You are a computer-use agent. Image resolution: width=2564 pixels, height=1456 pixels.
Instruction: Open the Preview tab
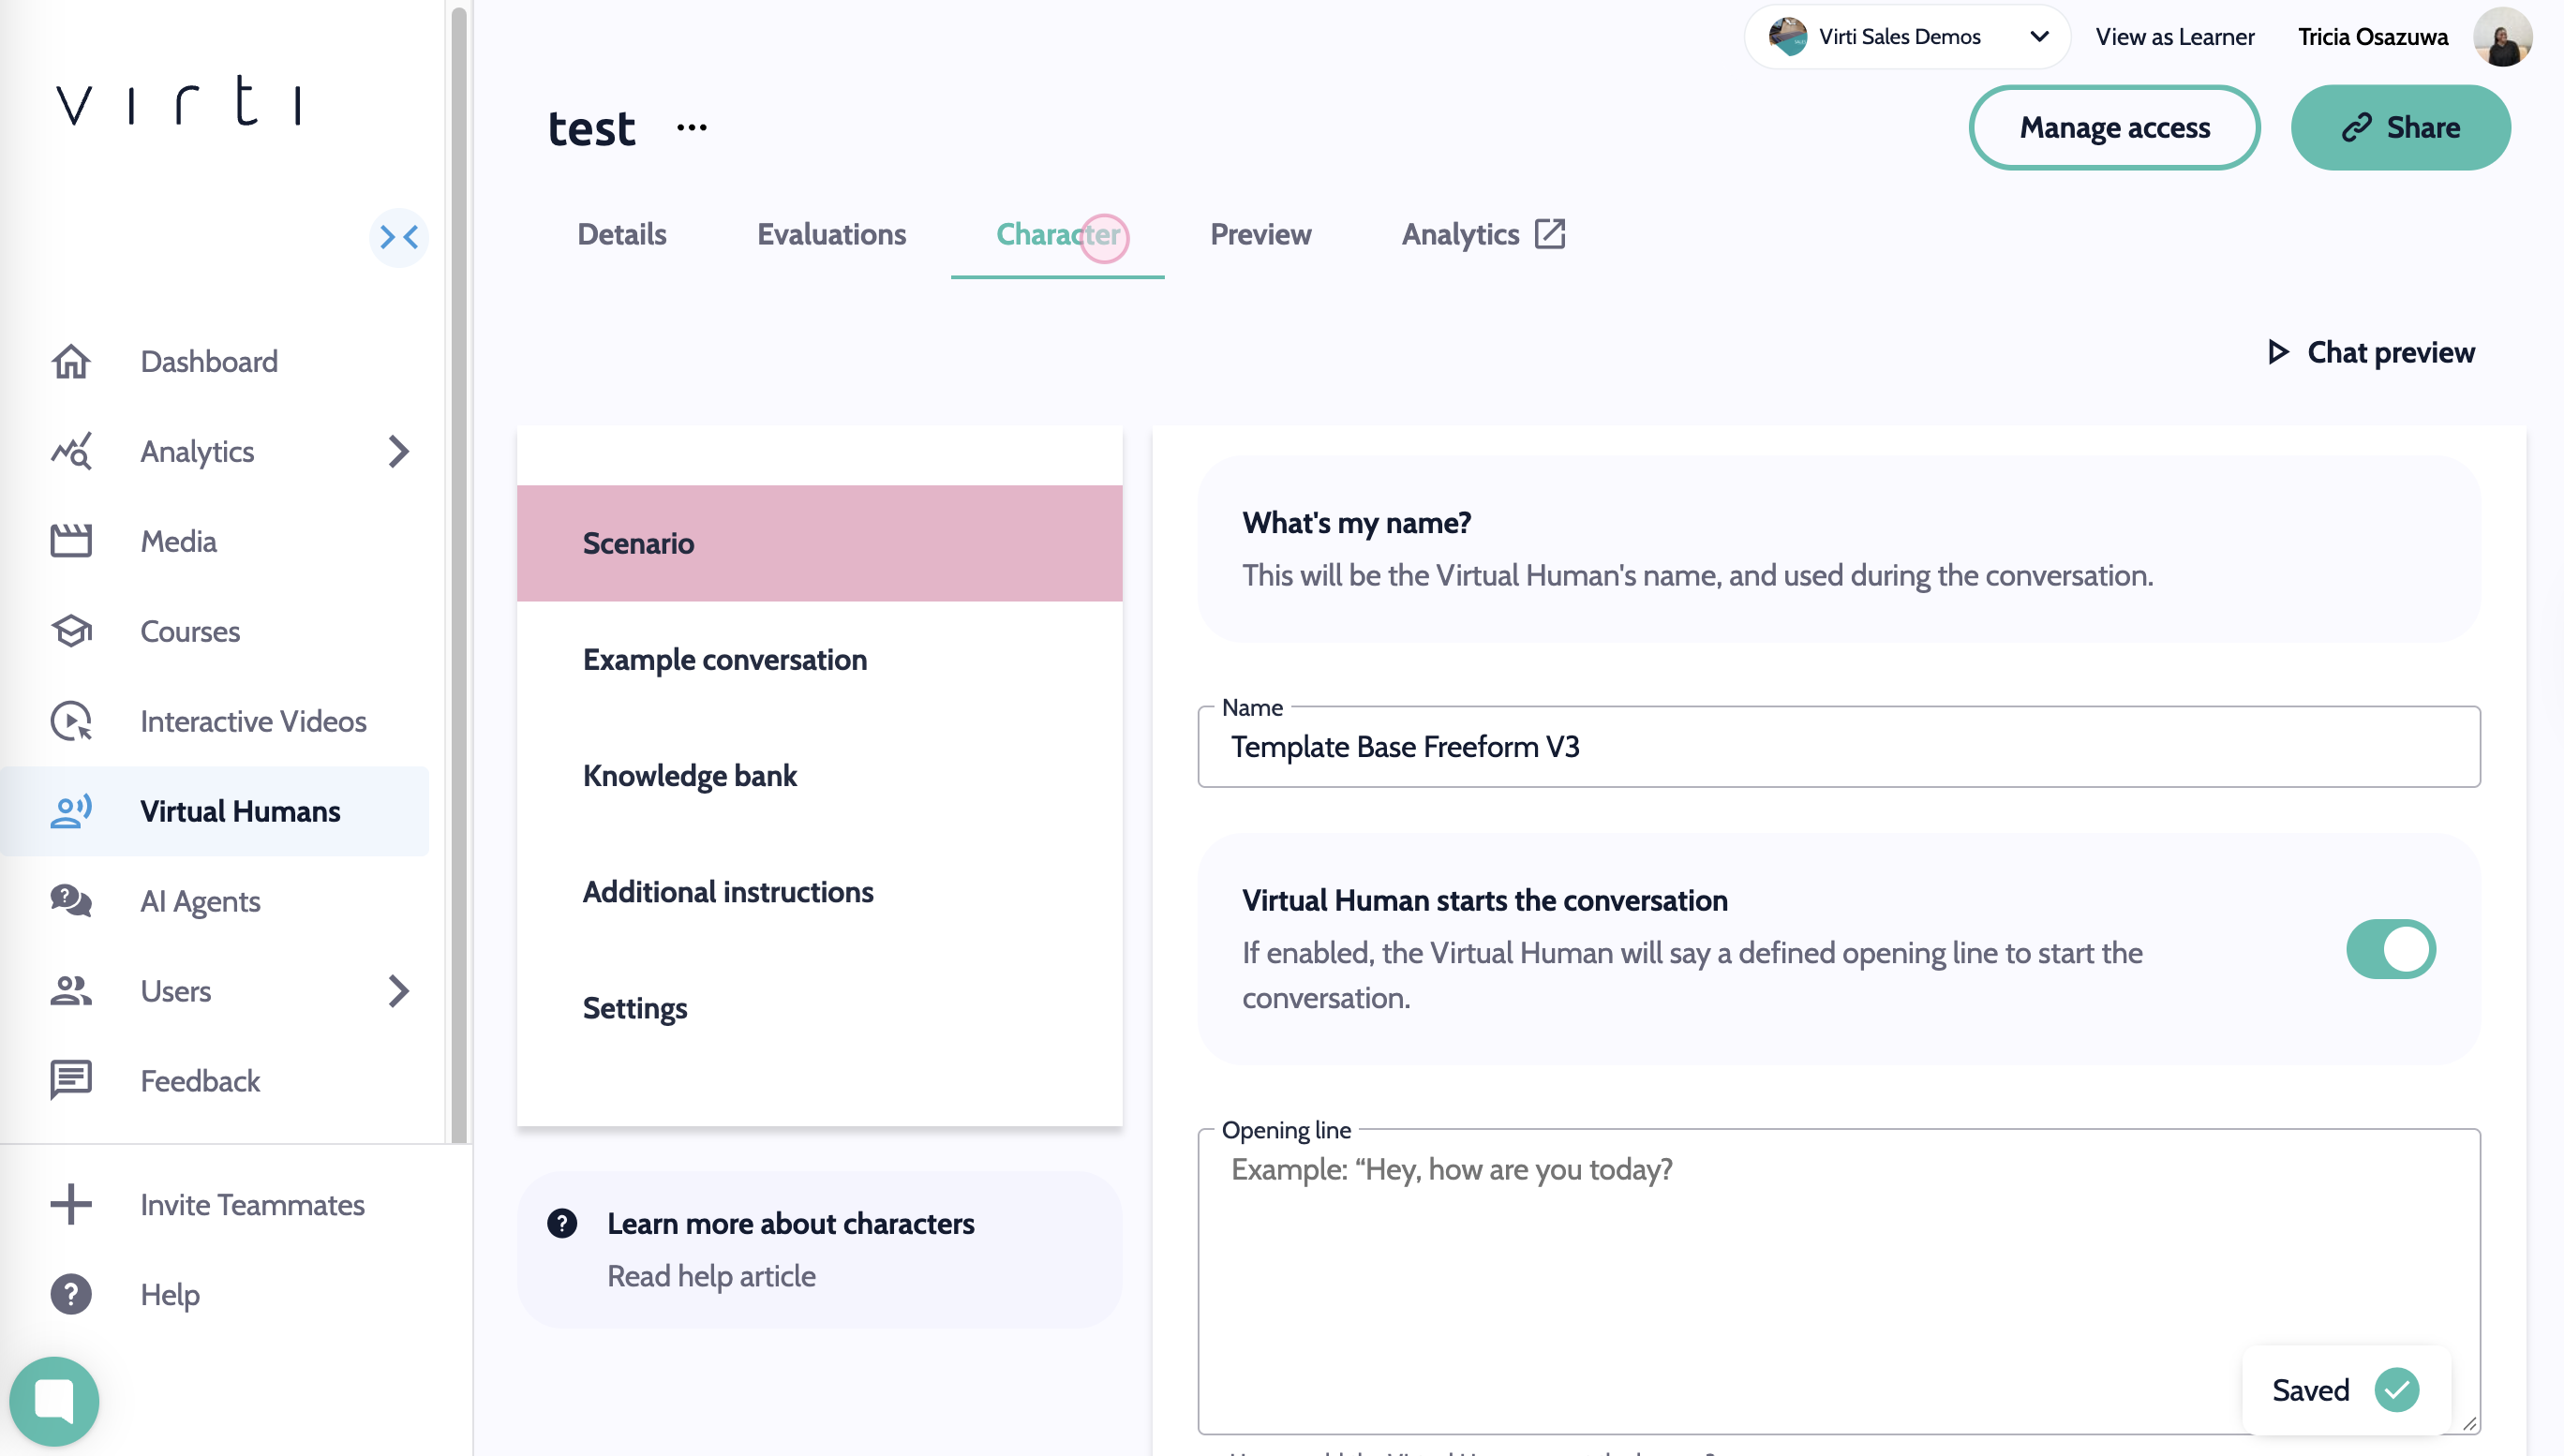pos(1260,234)
